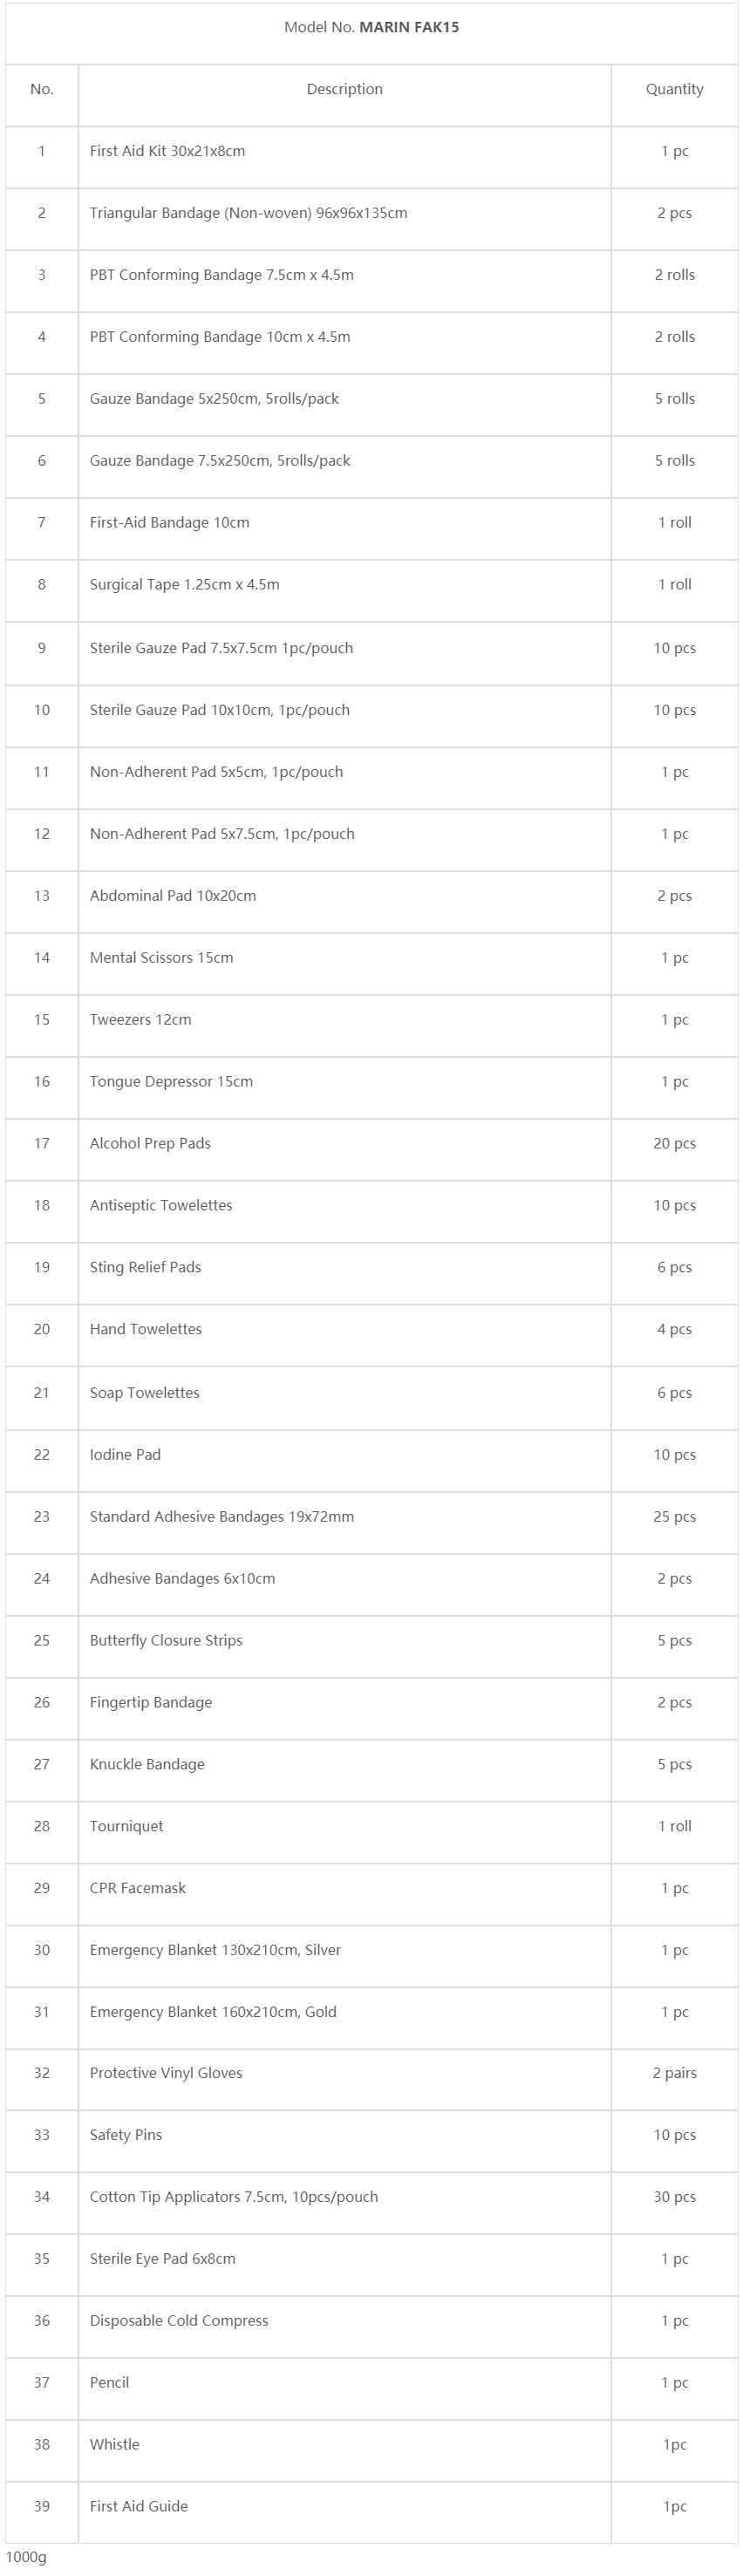Select the 20 pcs quantity cell
743x2576 pixels.
(x=674, y=1144)
